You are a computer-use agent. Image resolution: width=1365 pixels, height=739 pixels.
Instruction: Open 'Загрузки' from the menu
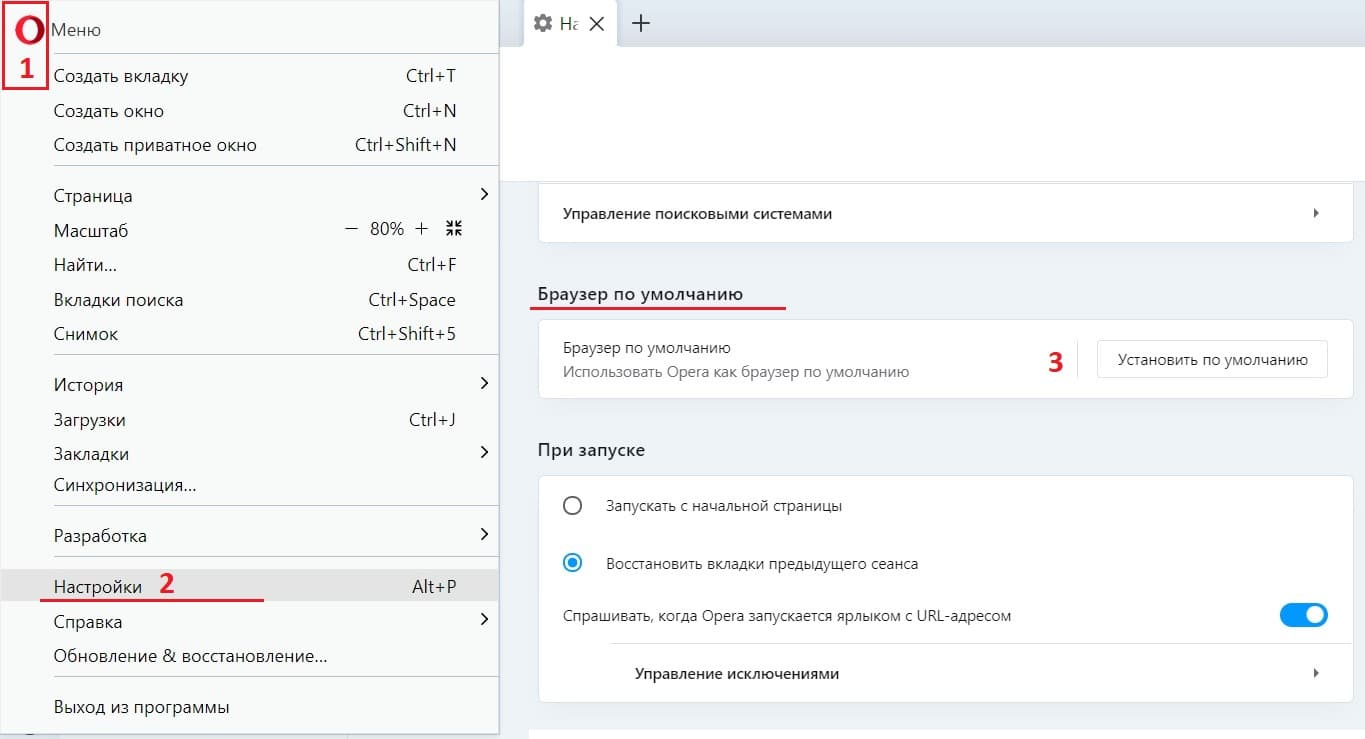tap(90, 420)
